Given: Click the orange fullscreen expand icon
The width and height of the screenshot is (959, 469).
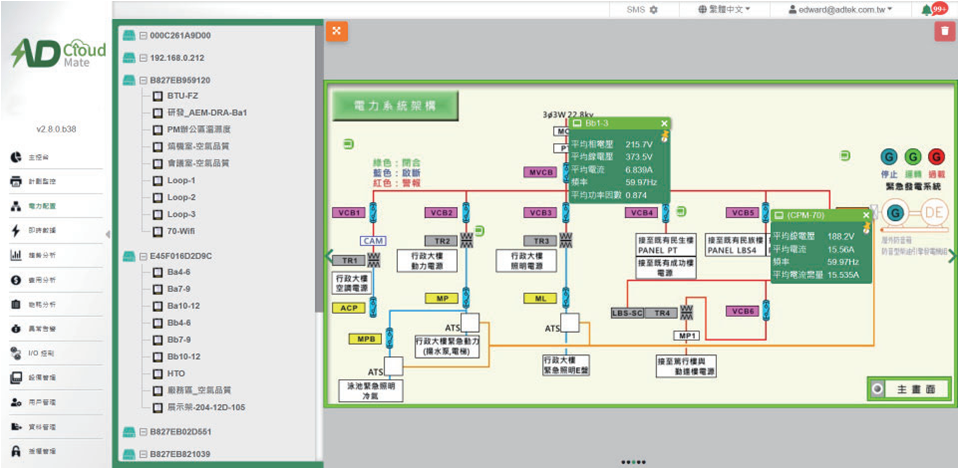Looking at the screenshot, I should (x=337, y=31).
